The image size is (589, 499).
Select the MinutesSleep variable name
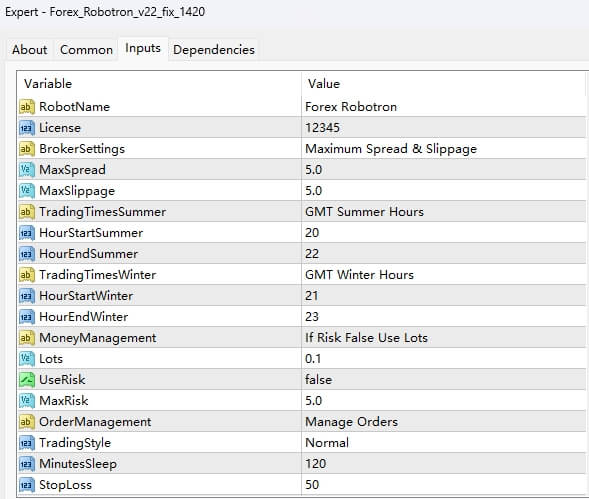pyautogui.click(x=78, y=464)
